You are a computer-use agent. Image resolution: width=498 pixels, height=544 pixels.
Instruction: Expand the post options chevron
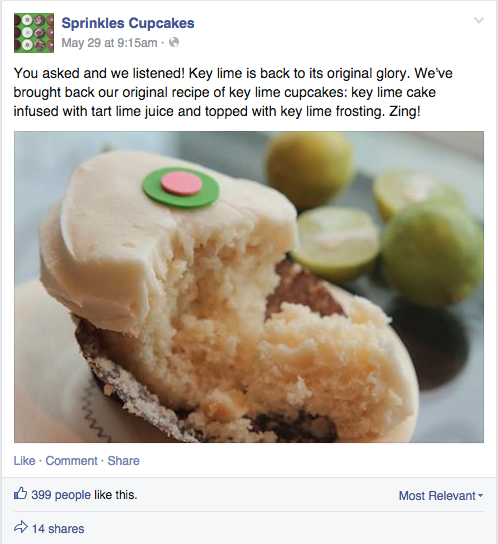(479, 20)
